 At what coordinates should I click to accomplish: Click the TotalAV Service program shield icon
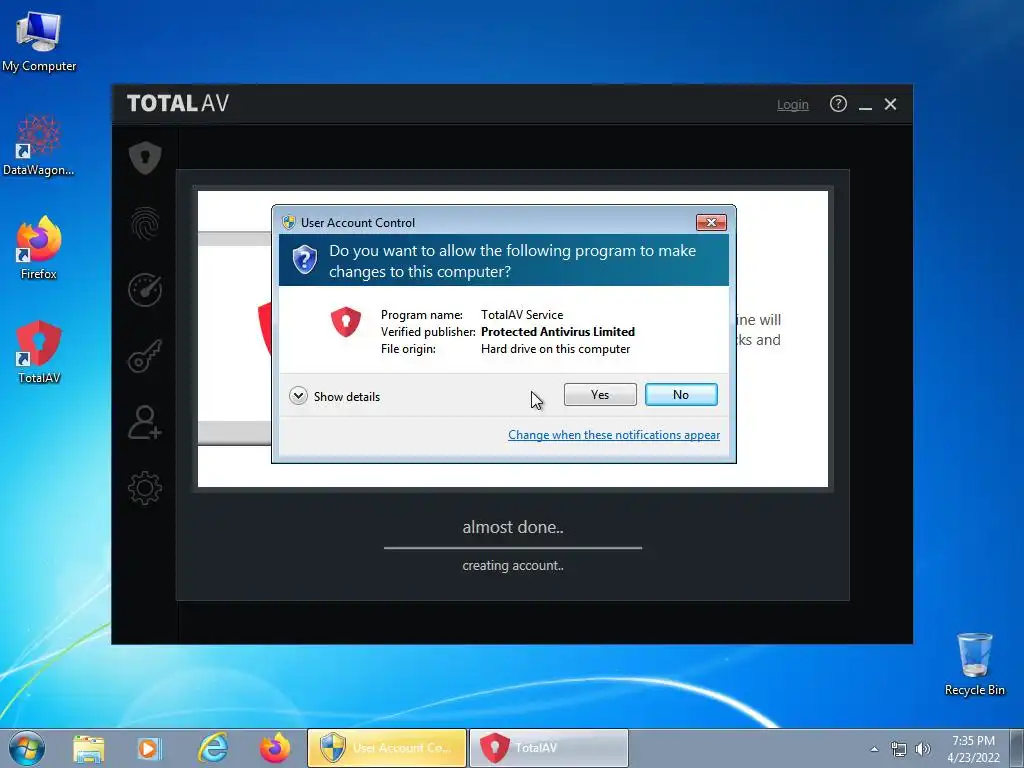pos(346,322)
